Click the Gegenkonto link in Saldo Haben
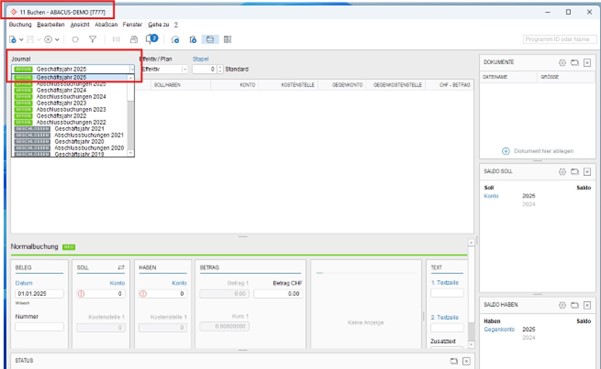The height and width of the screenshot is (369, 601). [499, 330]
